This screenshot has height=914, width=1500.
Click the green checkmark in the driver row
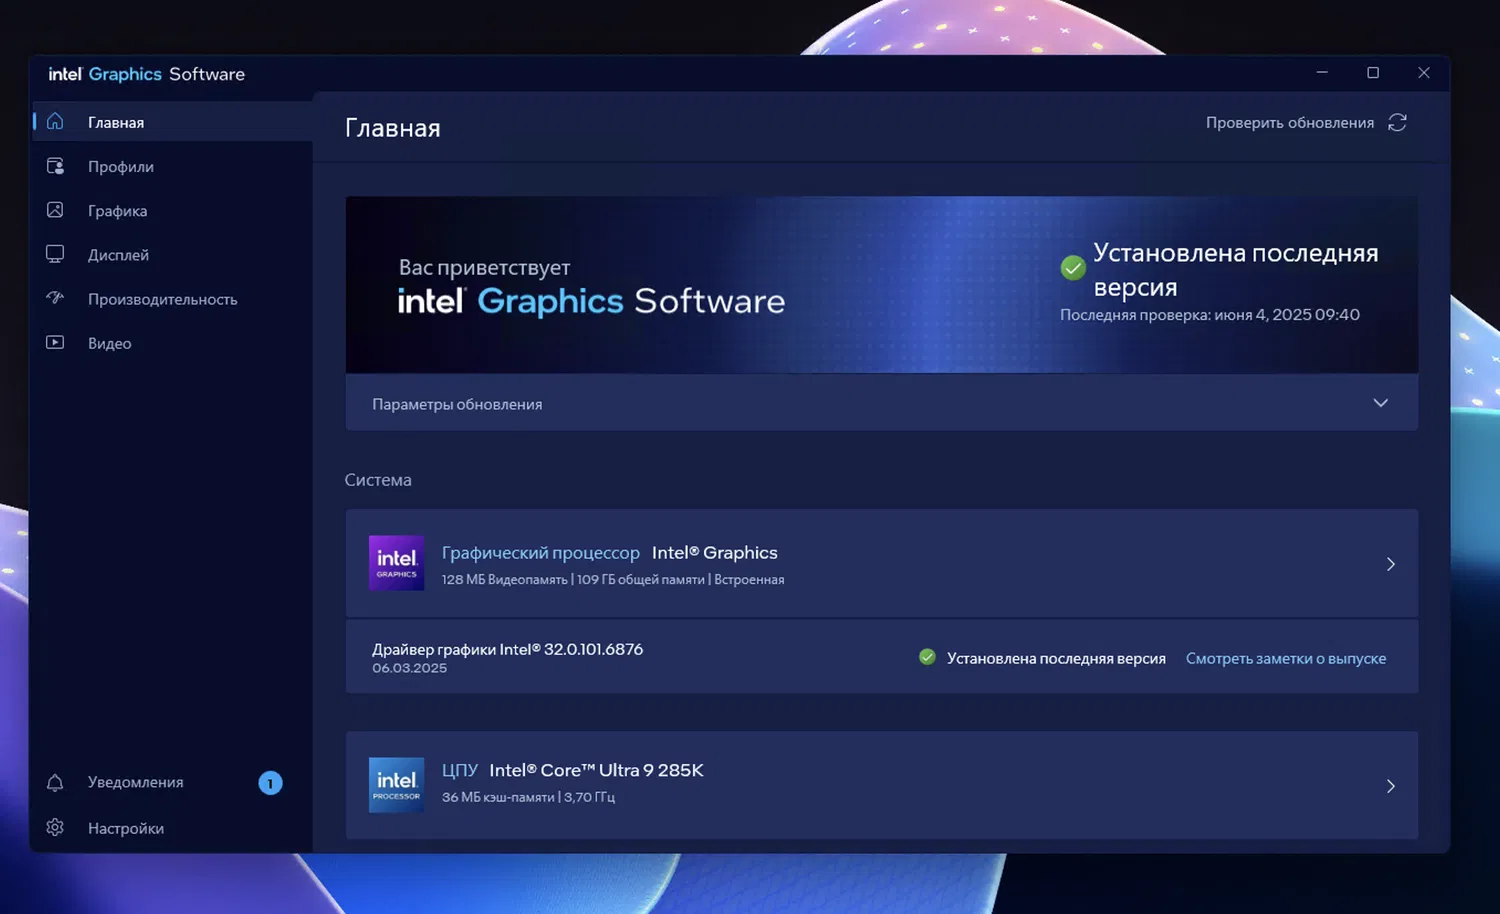click(927, 657)
